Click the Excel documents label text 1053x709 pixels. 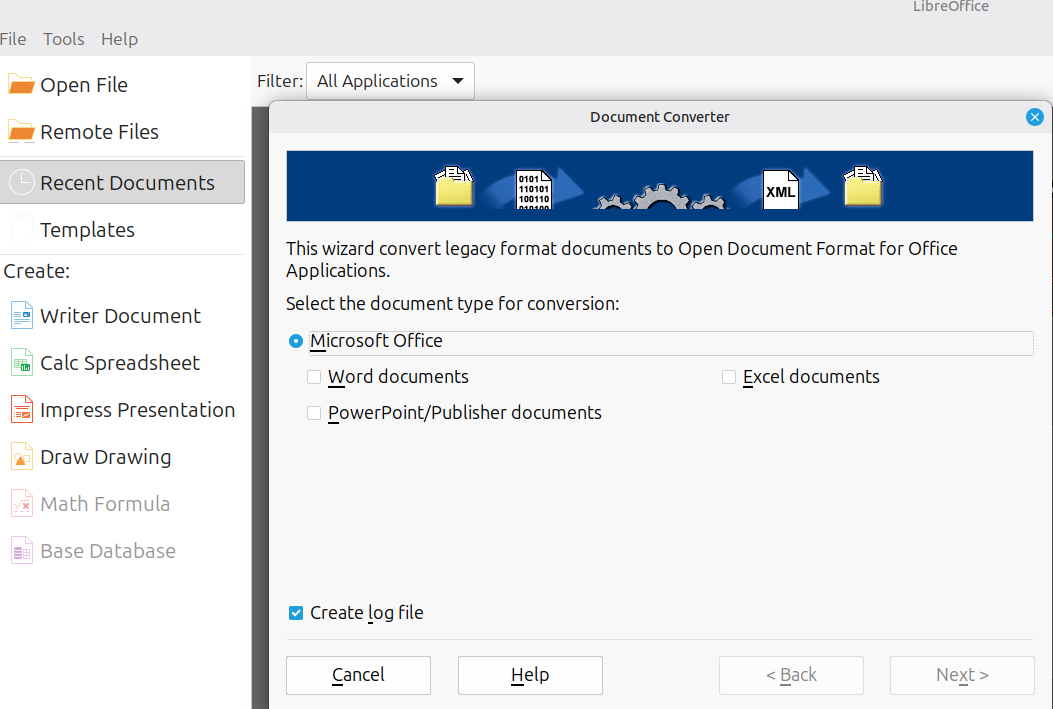click(x=811, y=377)
